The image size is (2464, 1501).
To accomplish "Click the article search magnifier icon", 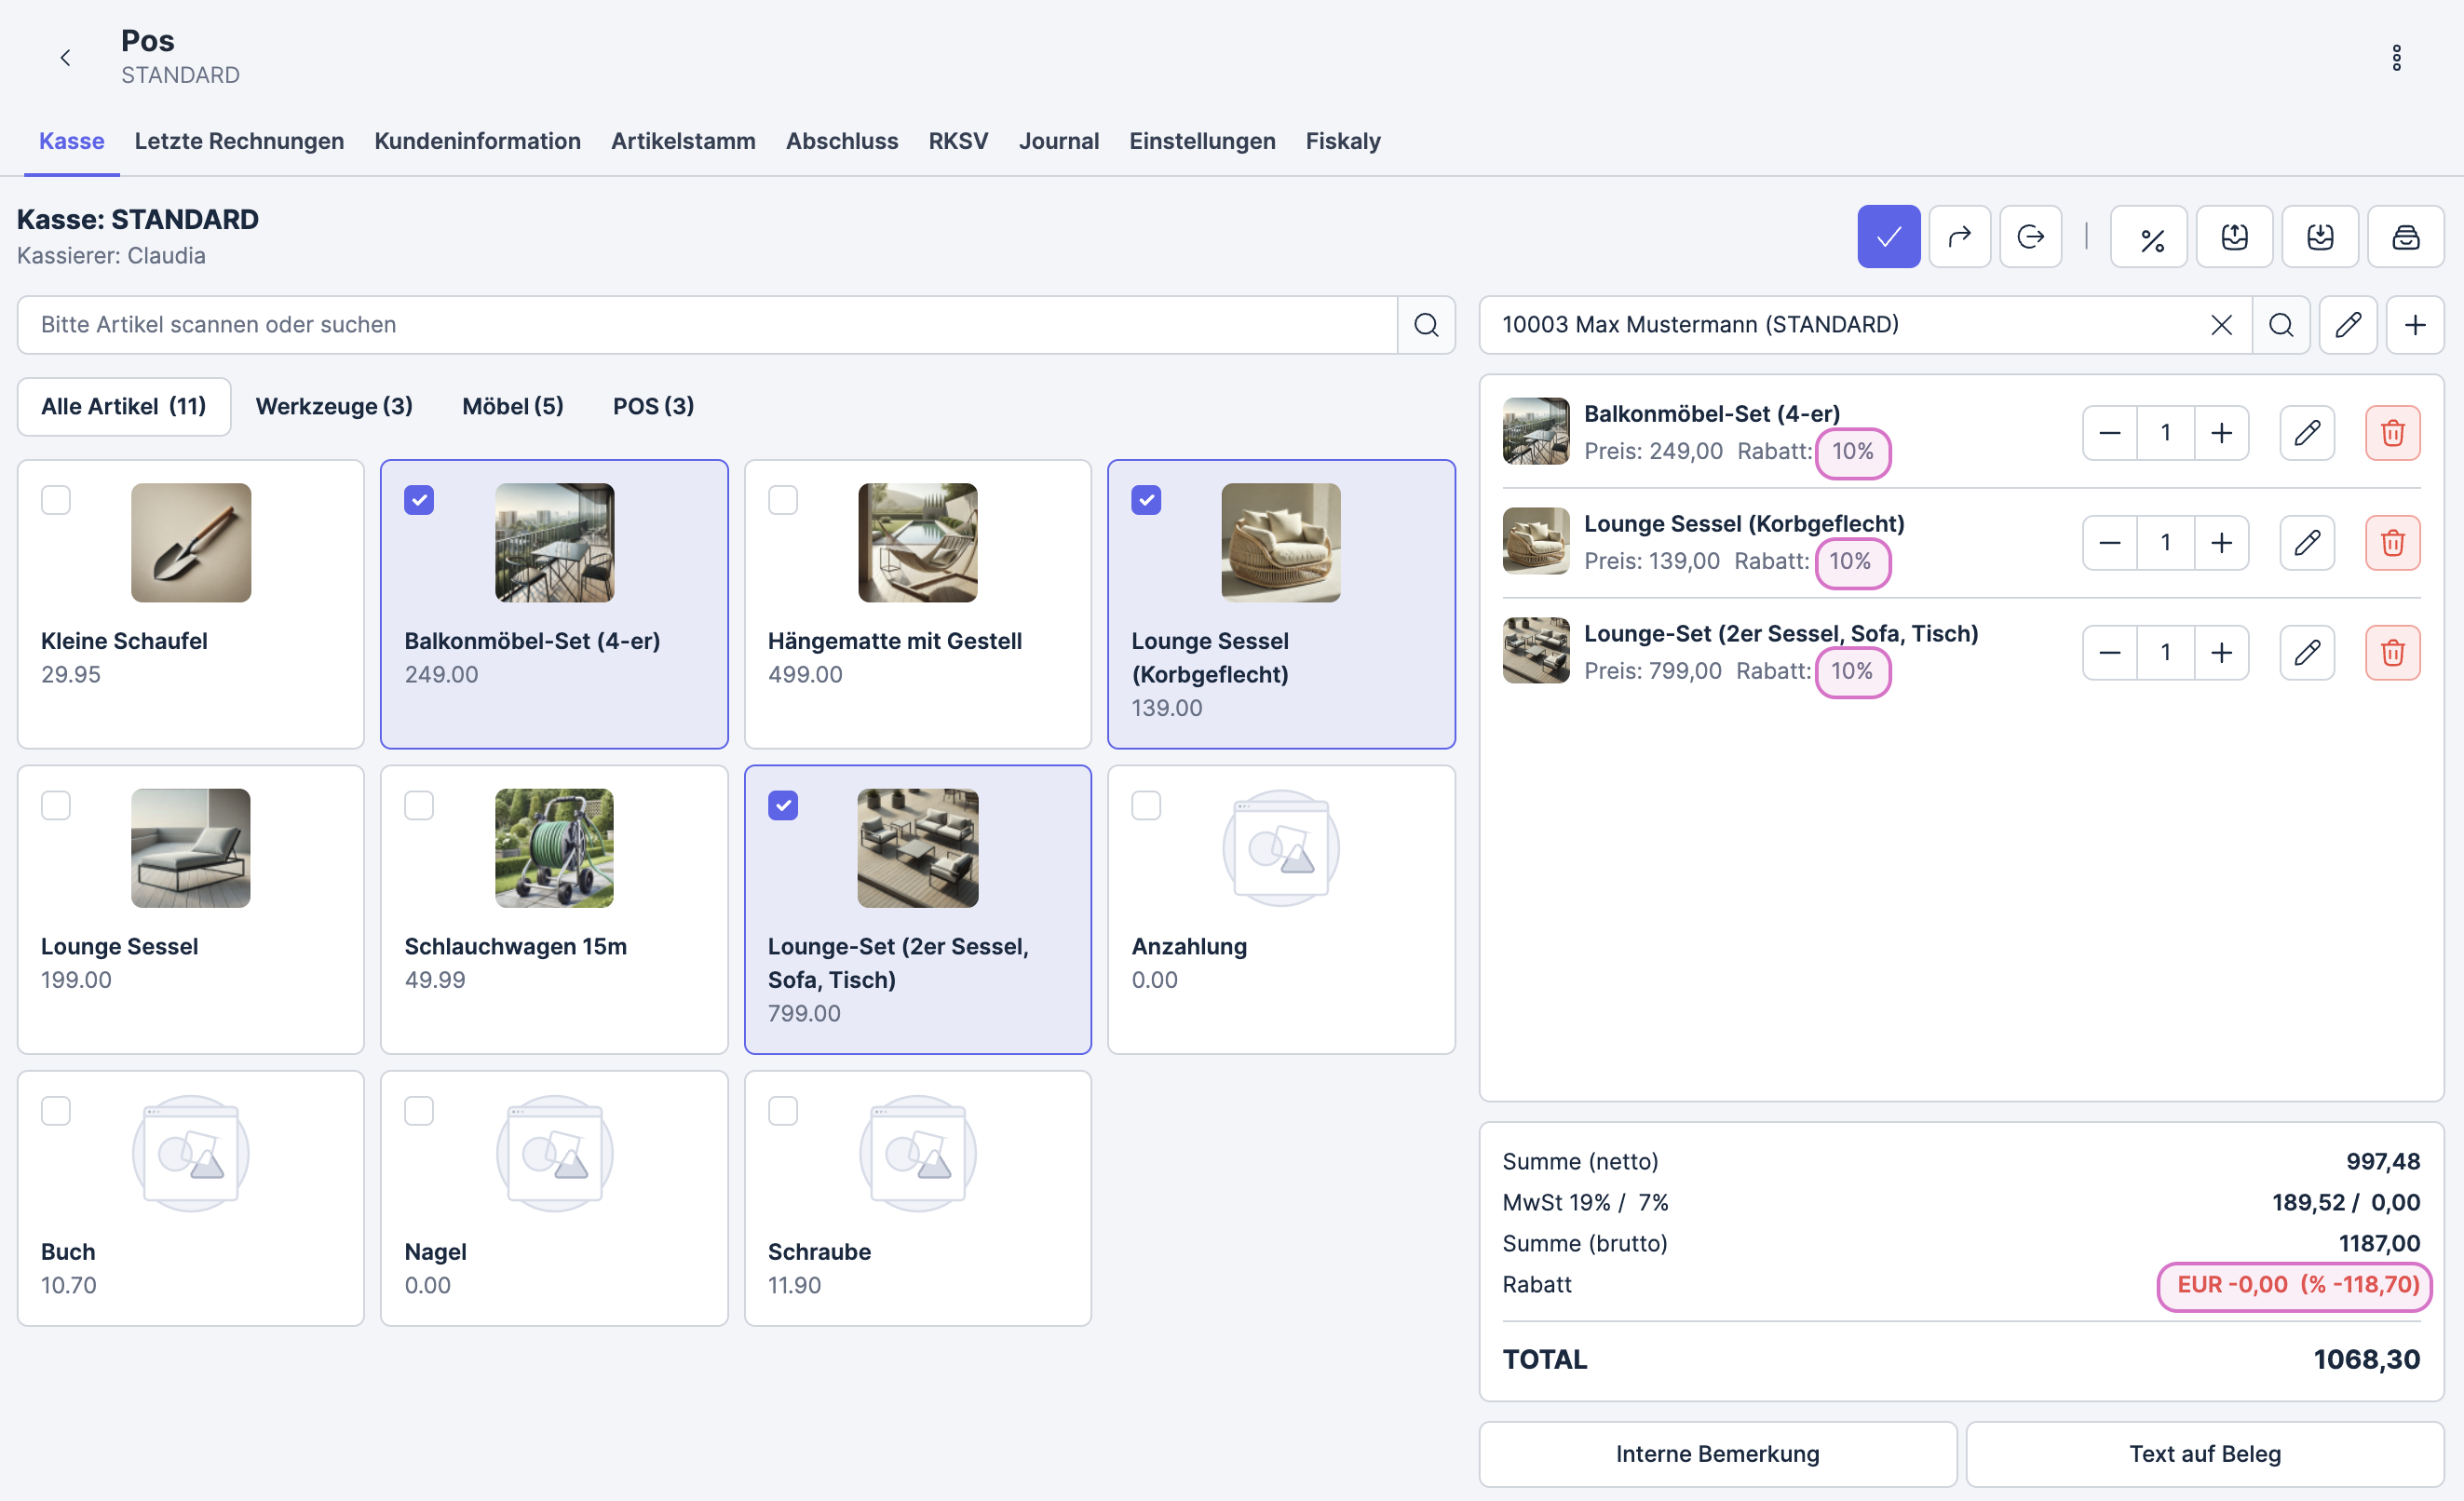I will 1426,325.
